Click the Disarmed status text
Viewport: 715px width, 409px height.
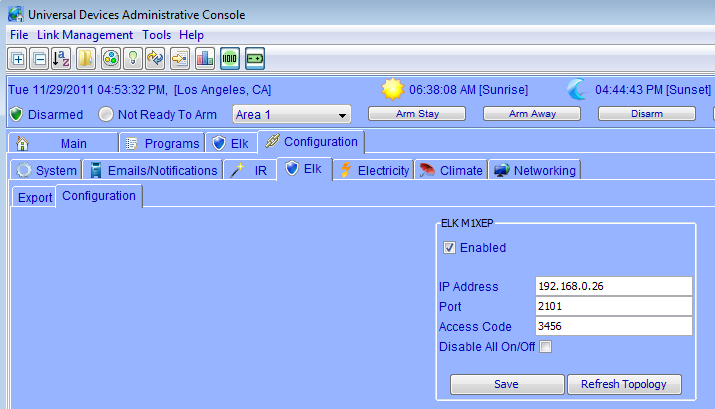55,114
